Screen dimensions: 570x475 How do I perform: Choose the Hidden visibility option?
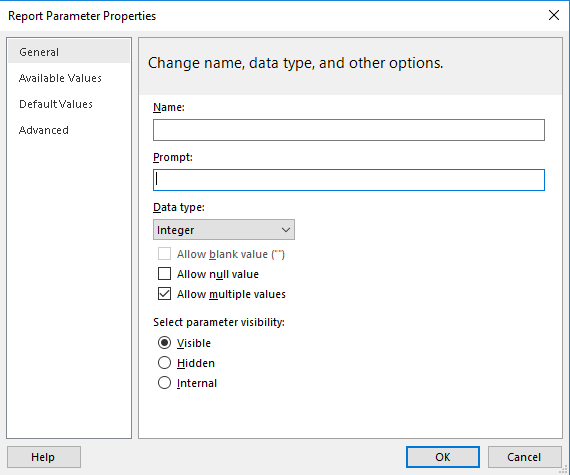tap(164, 363)
